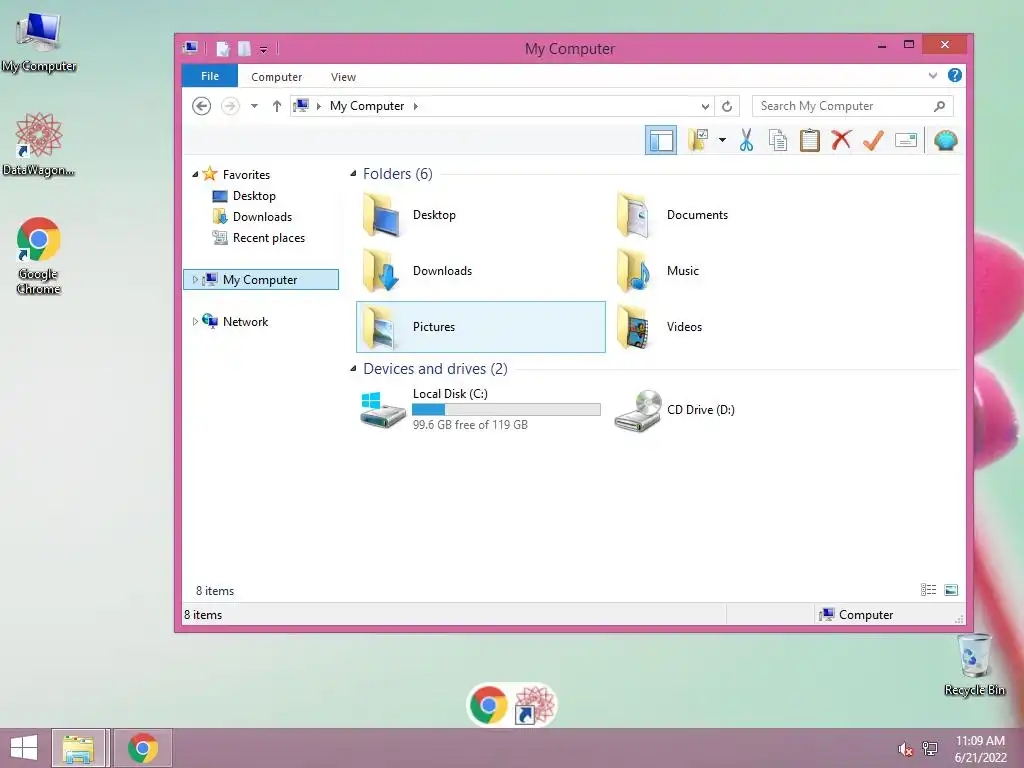Open Help with the question mark icon

point(955,75)
